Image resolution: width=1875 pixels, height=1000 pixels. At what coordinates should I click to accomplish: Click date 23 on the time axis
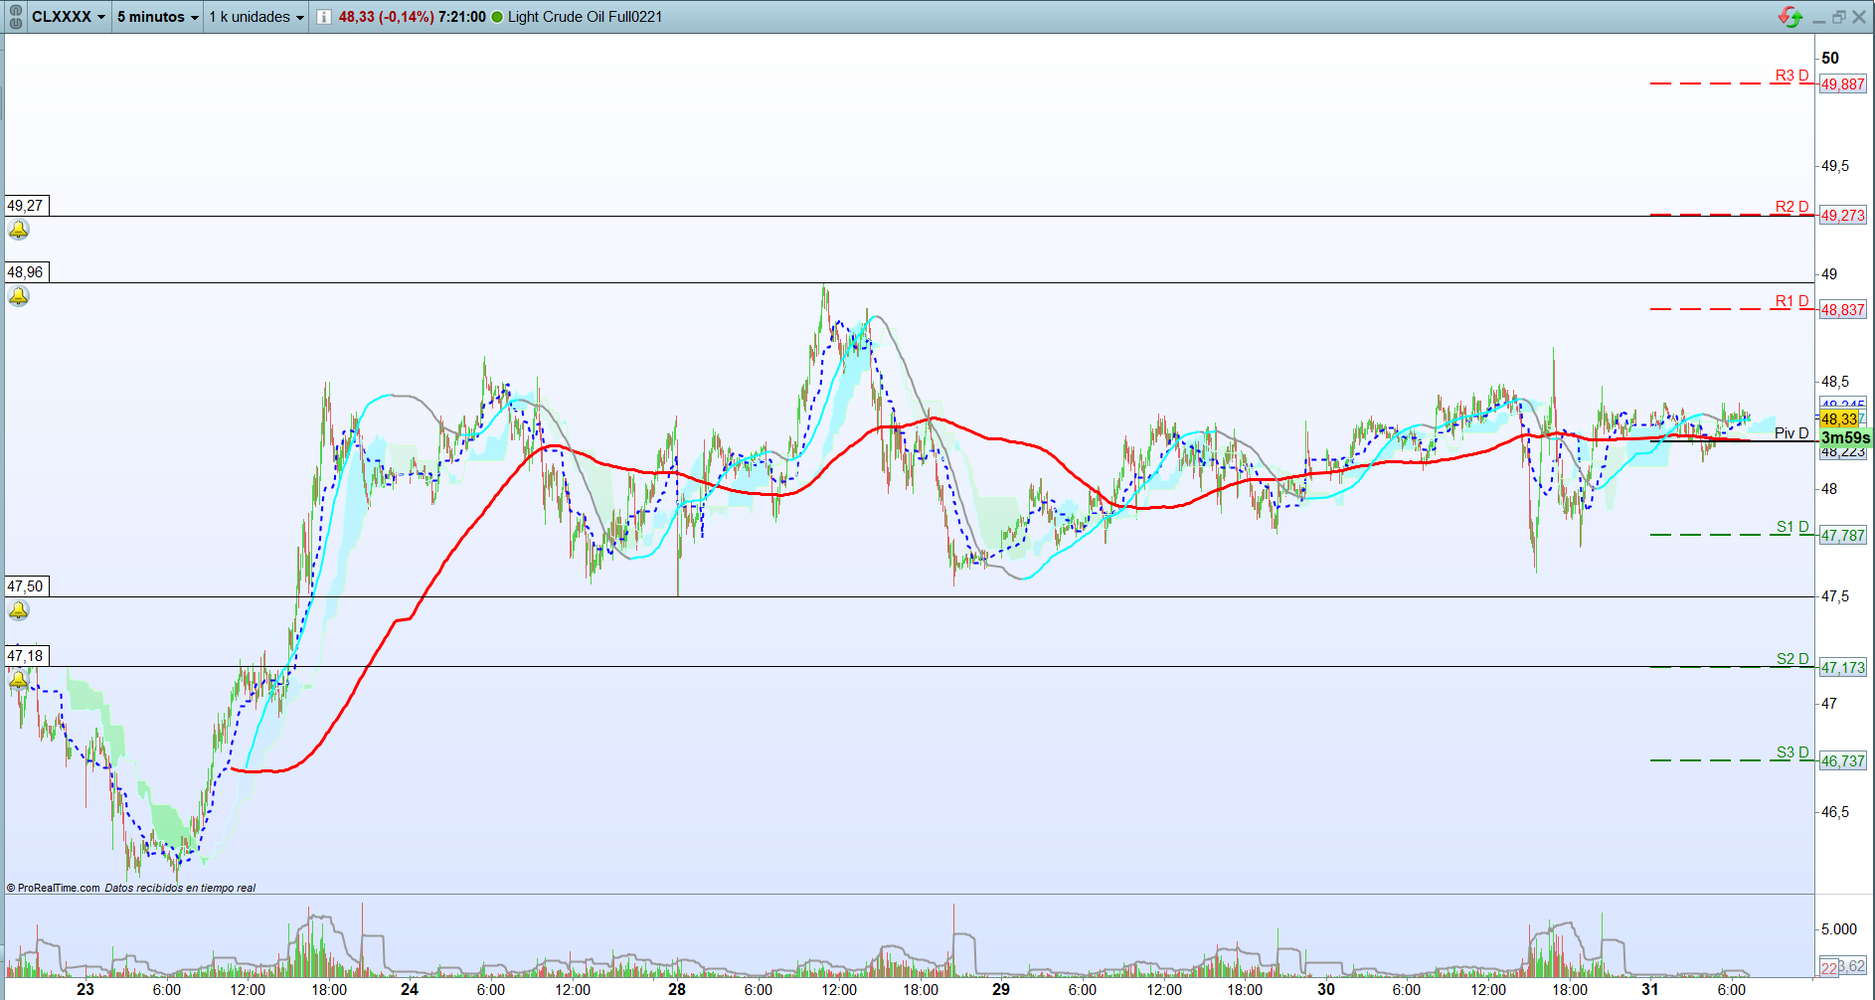point(85,989)
